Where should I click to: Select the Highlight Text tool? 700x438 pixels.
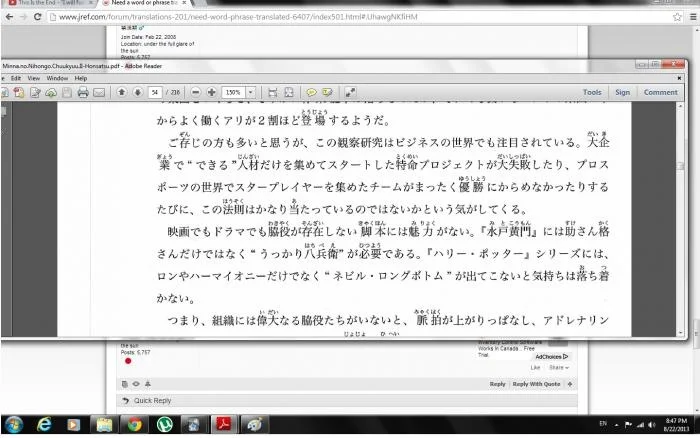327,92
